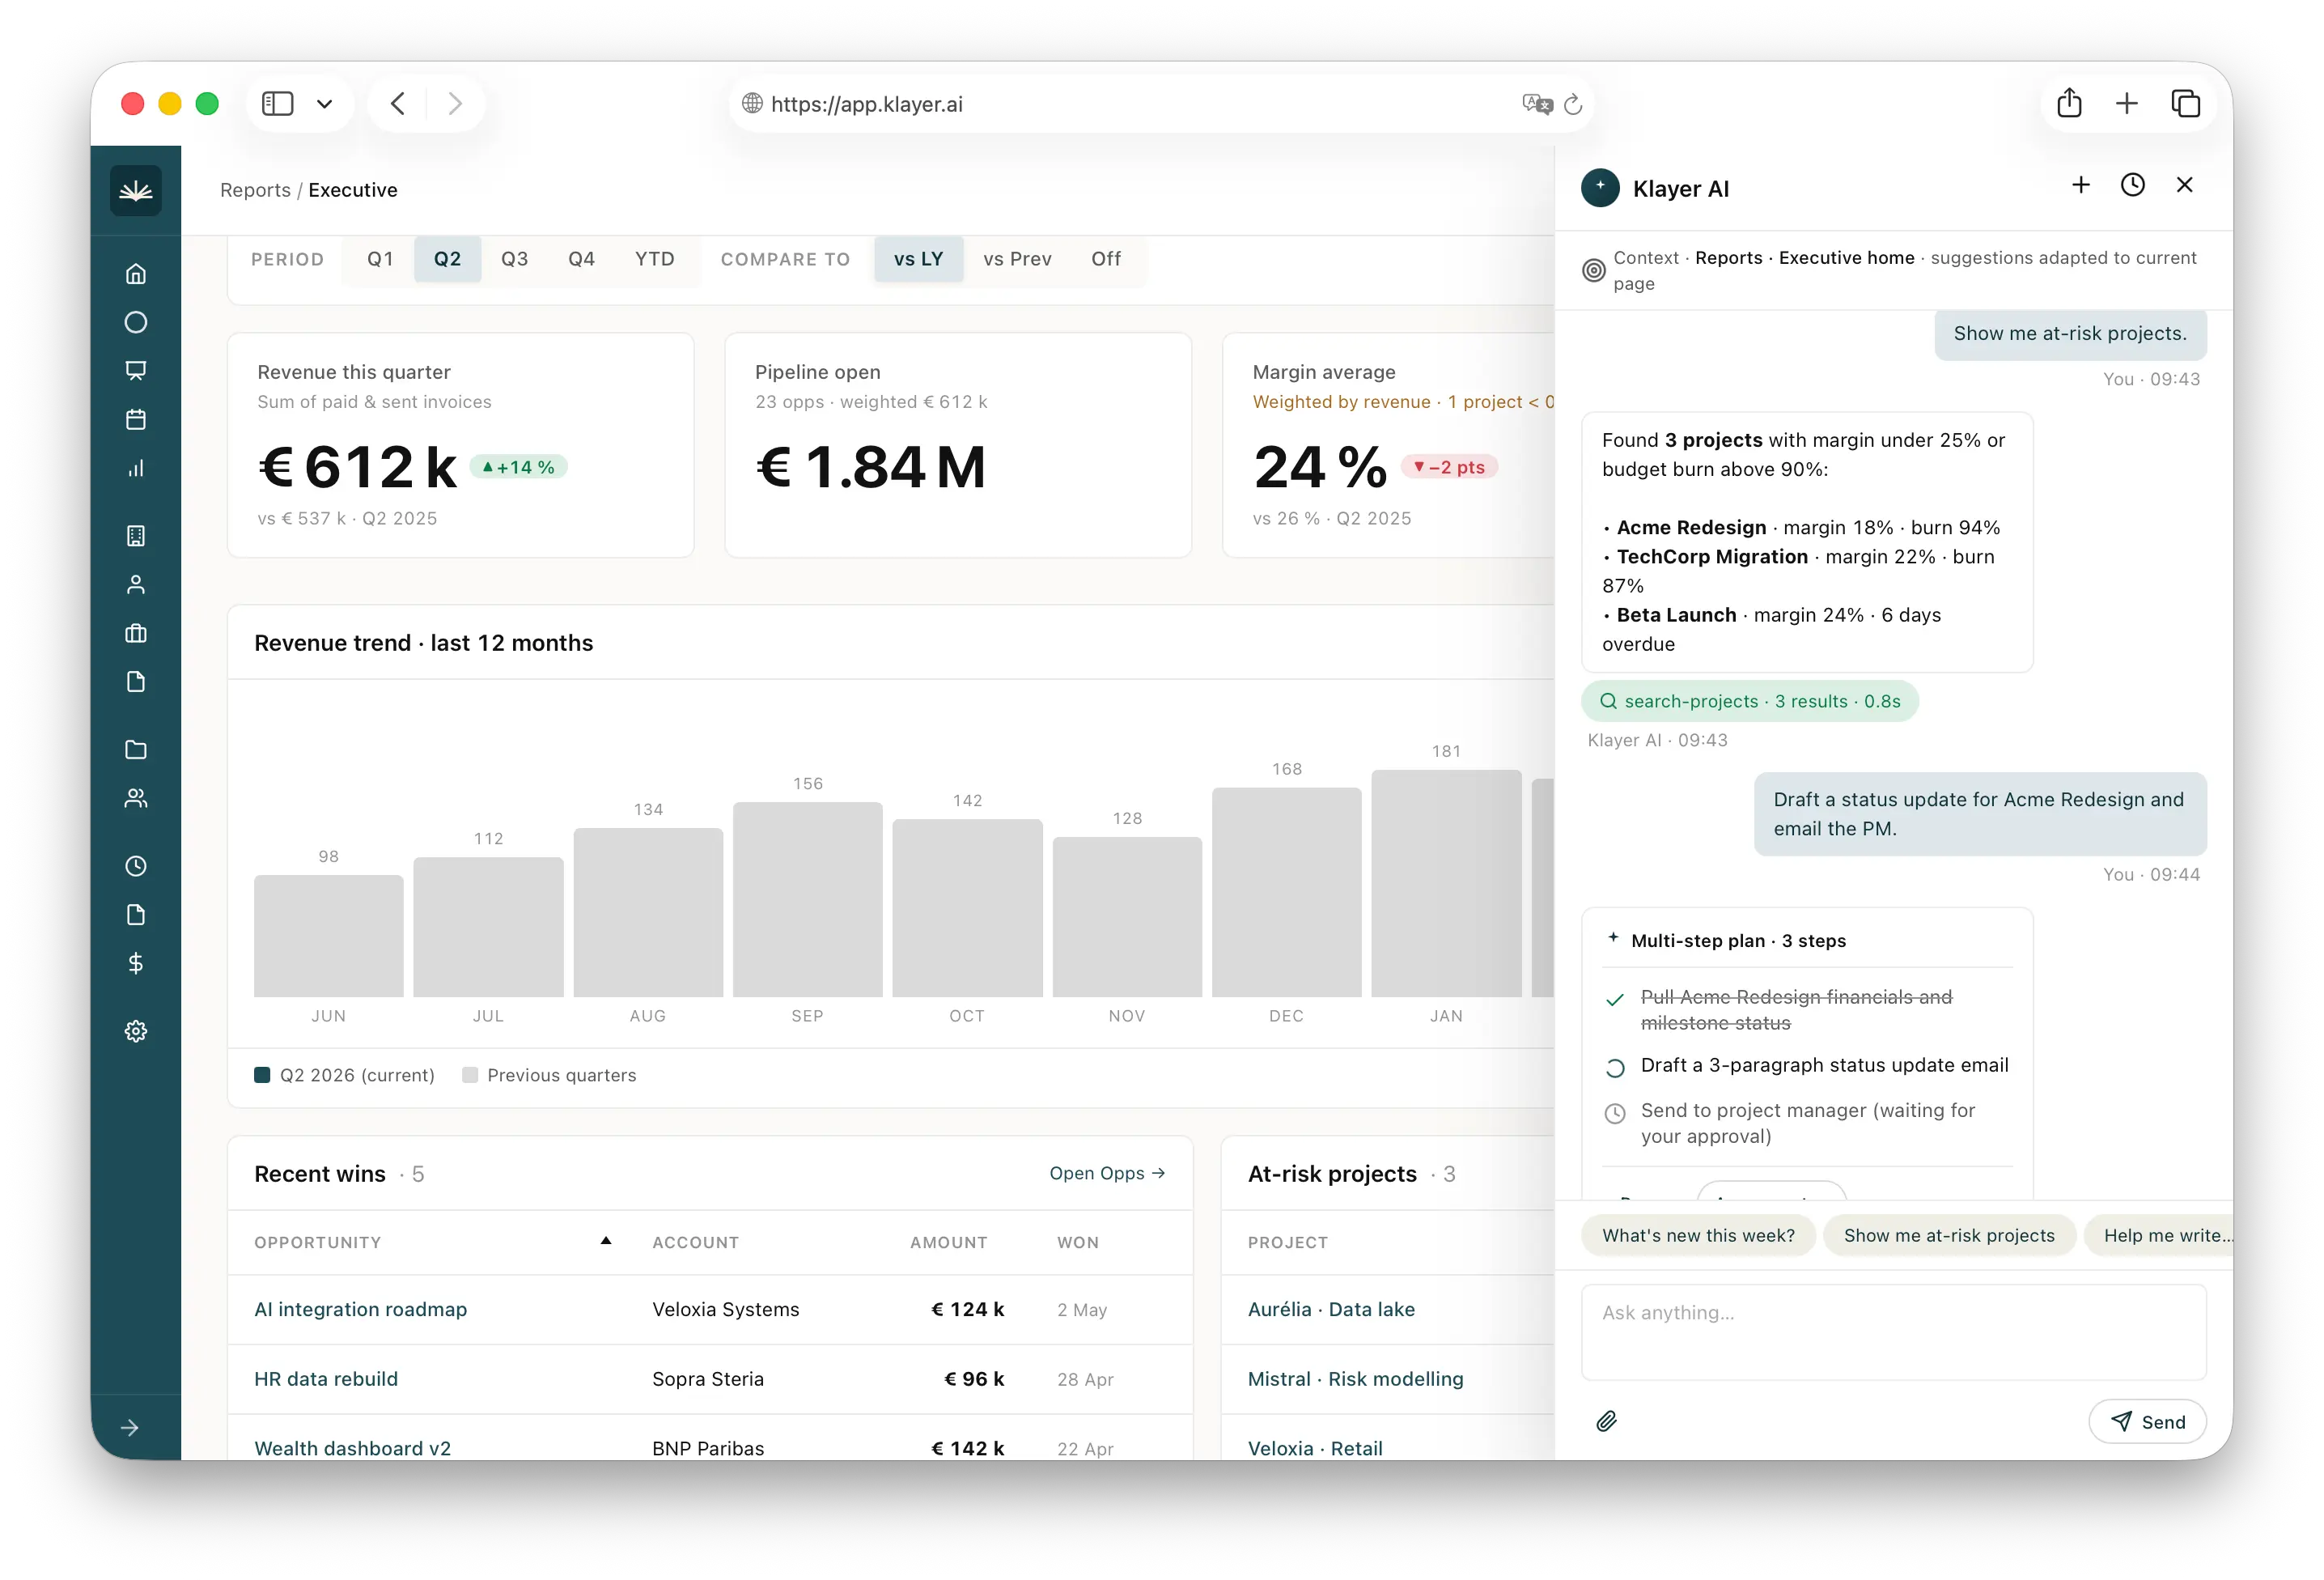2324x1580 pixels.
Task: Select the Q3 period
Action: 514,259
